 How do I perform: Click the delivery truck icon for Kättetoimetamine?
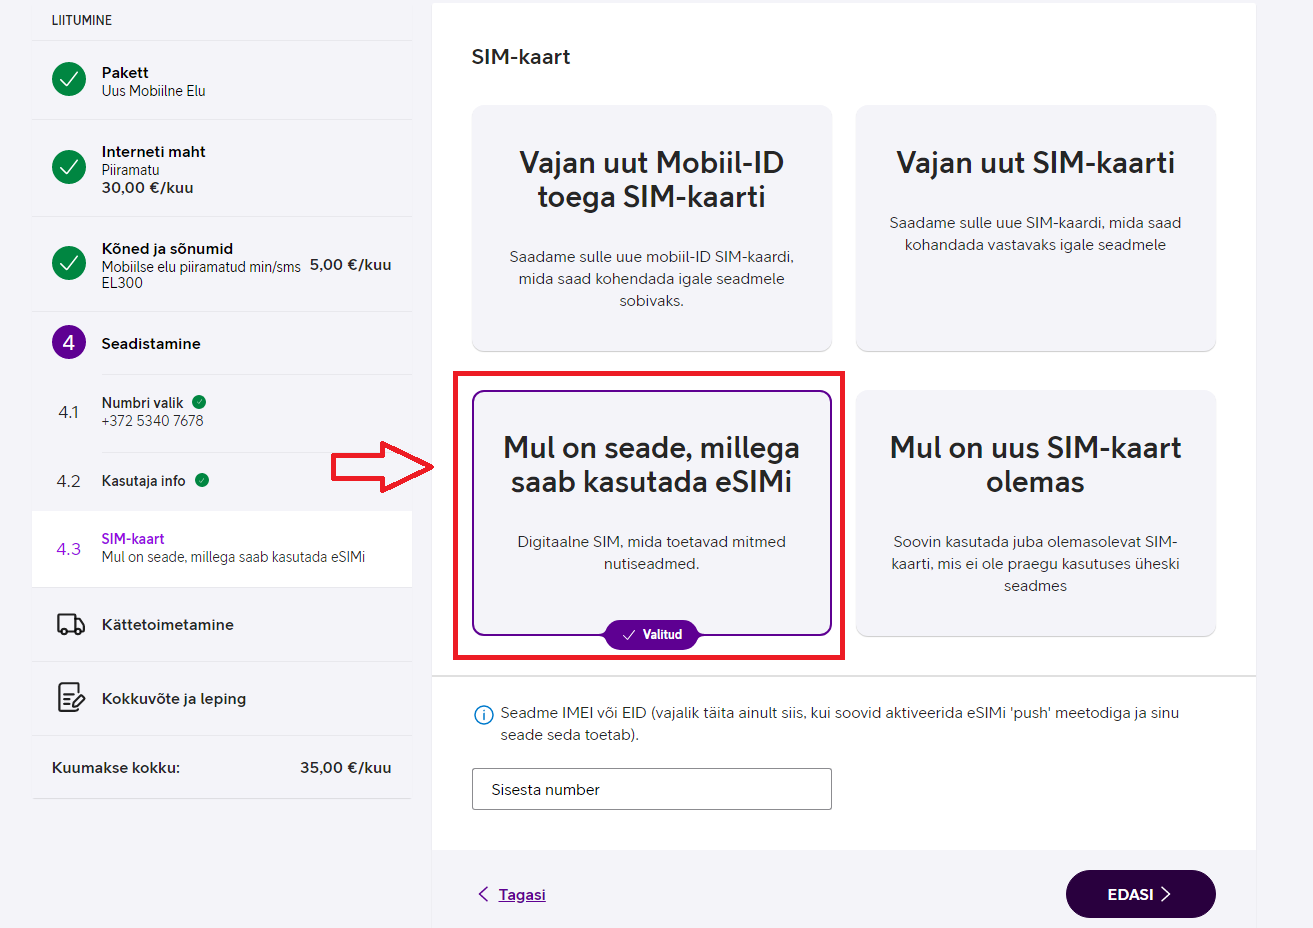pyautogui.click(x=71, y=624)
